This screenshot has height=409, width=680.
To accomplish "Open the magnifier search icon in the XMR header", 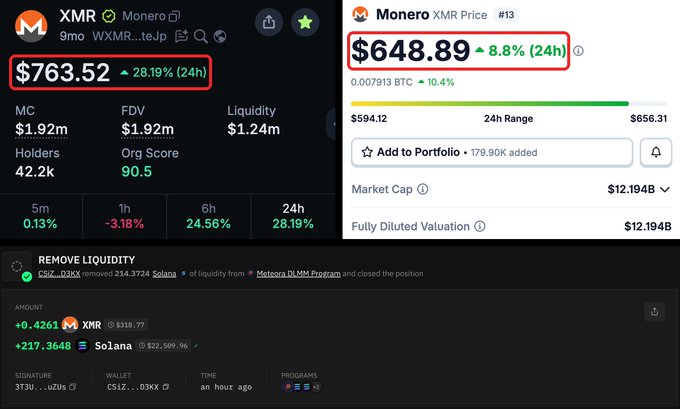I will 200,36.
